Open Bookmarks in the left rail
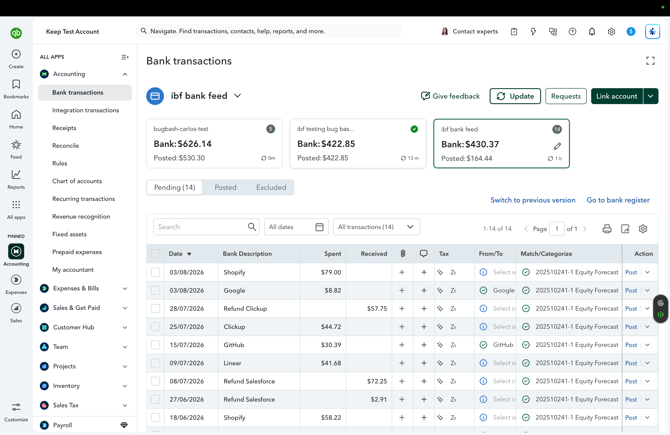Image resolution: width=670 pixels, height=435 pixels. (16, 84)
